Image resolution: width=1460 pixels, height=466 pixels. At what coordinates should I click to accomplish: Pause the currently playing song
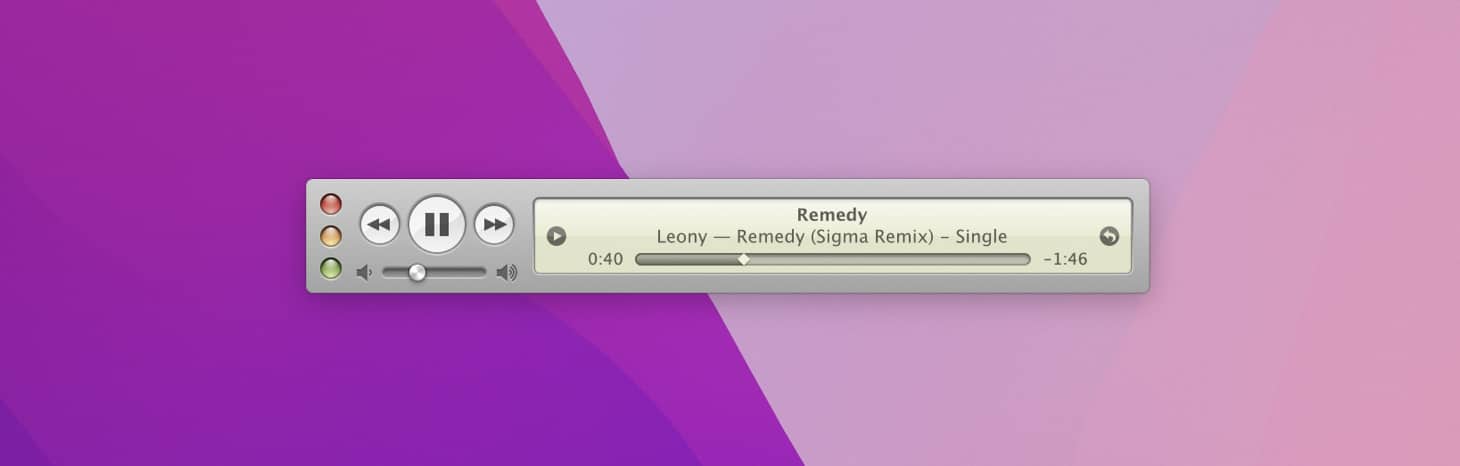tap(437, 224)
